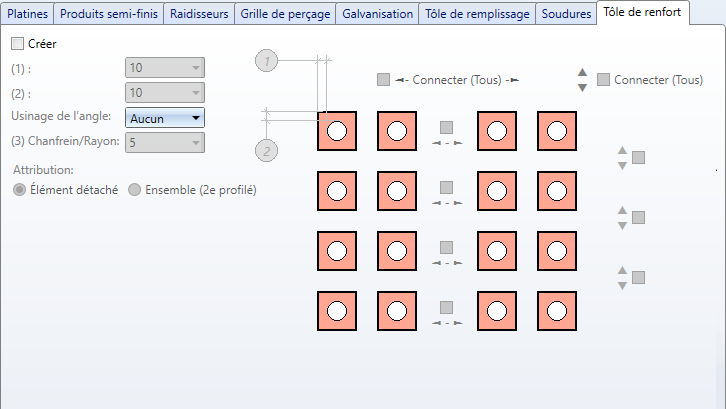Screen dimensions: 726x409
Task: Click the top-left reinforcement plate square
Action: coord(337,131)
